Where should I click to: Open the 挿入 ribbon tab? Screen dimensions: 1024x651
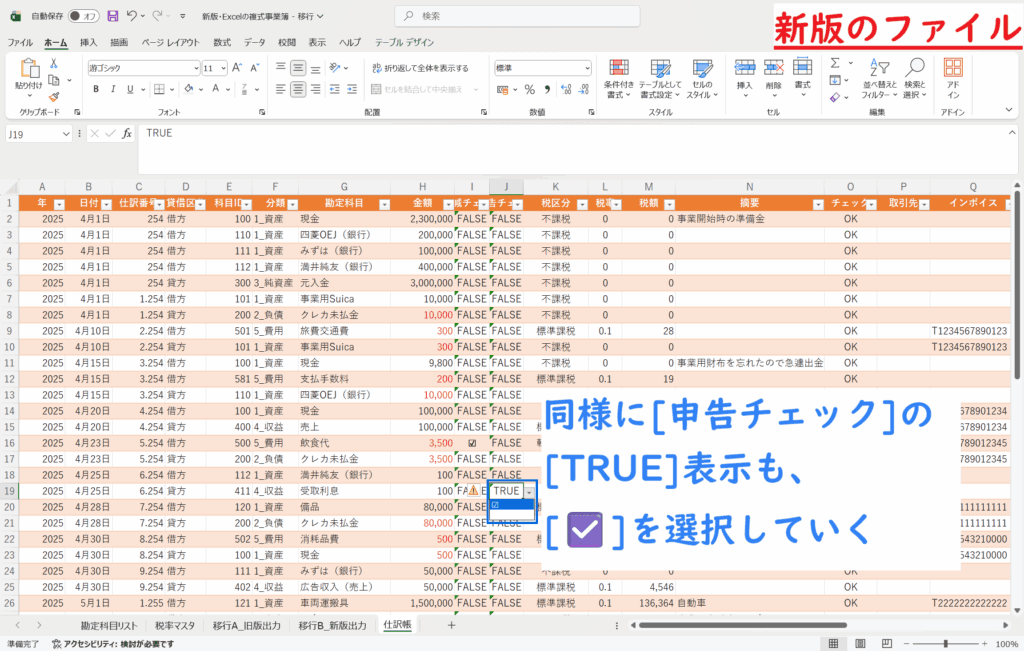pos(88,42)
